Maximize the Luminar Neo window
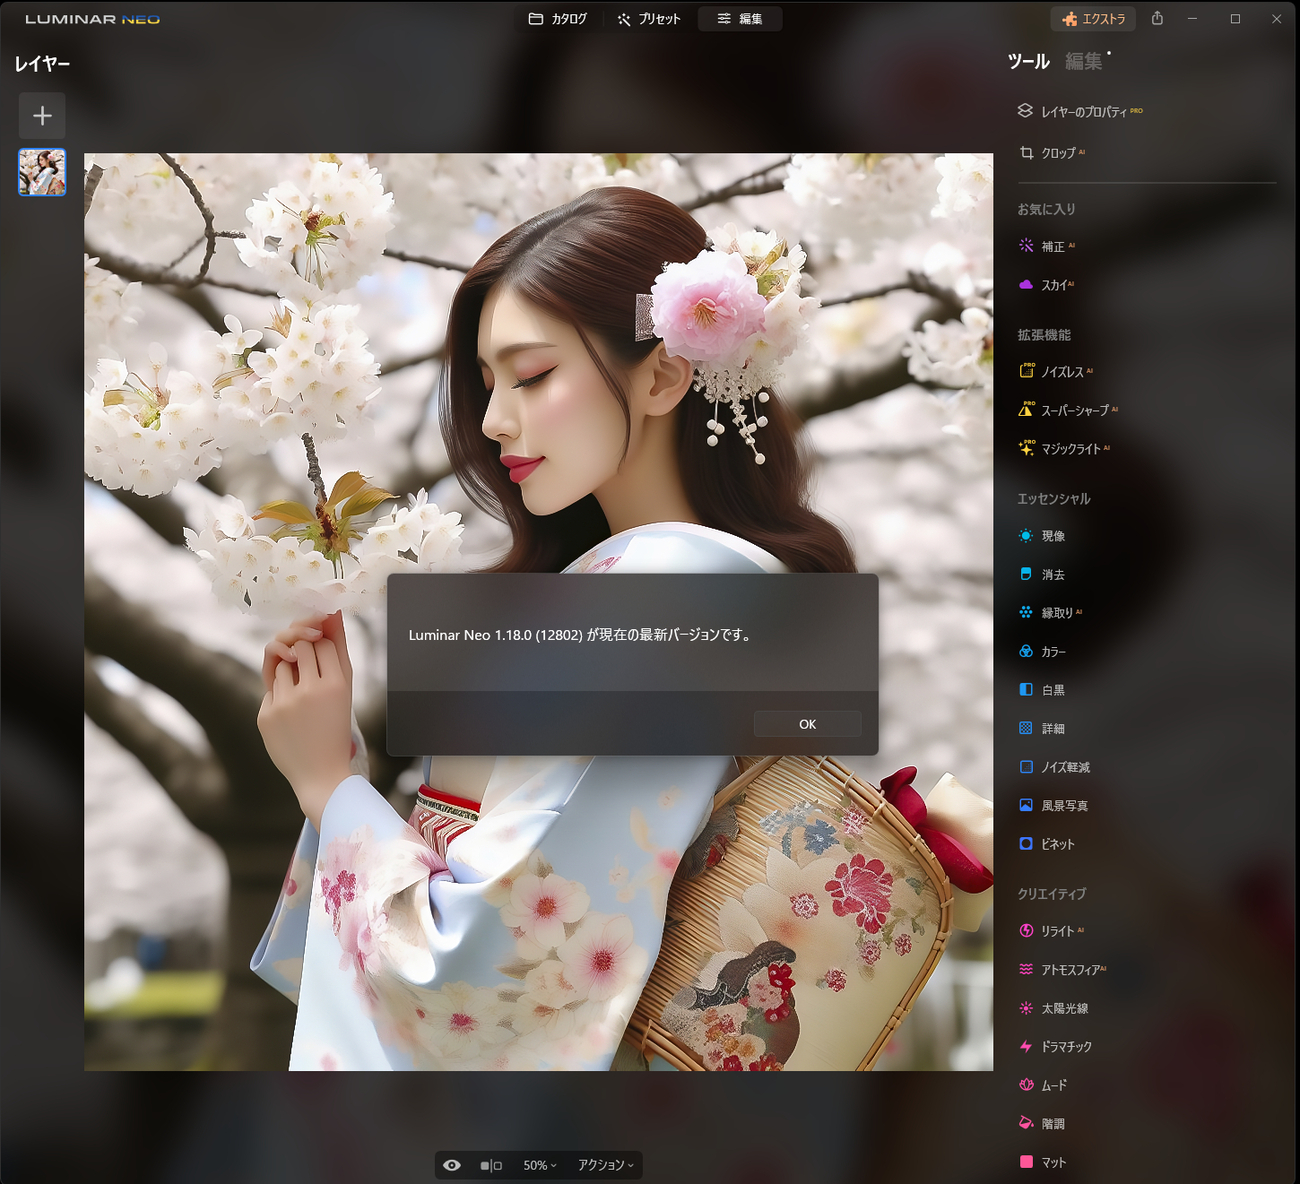This screenshot has height=1184, width=1300. 1235,19
